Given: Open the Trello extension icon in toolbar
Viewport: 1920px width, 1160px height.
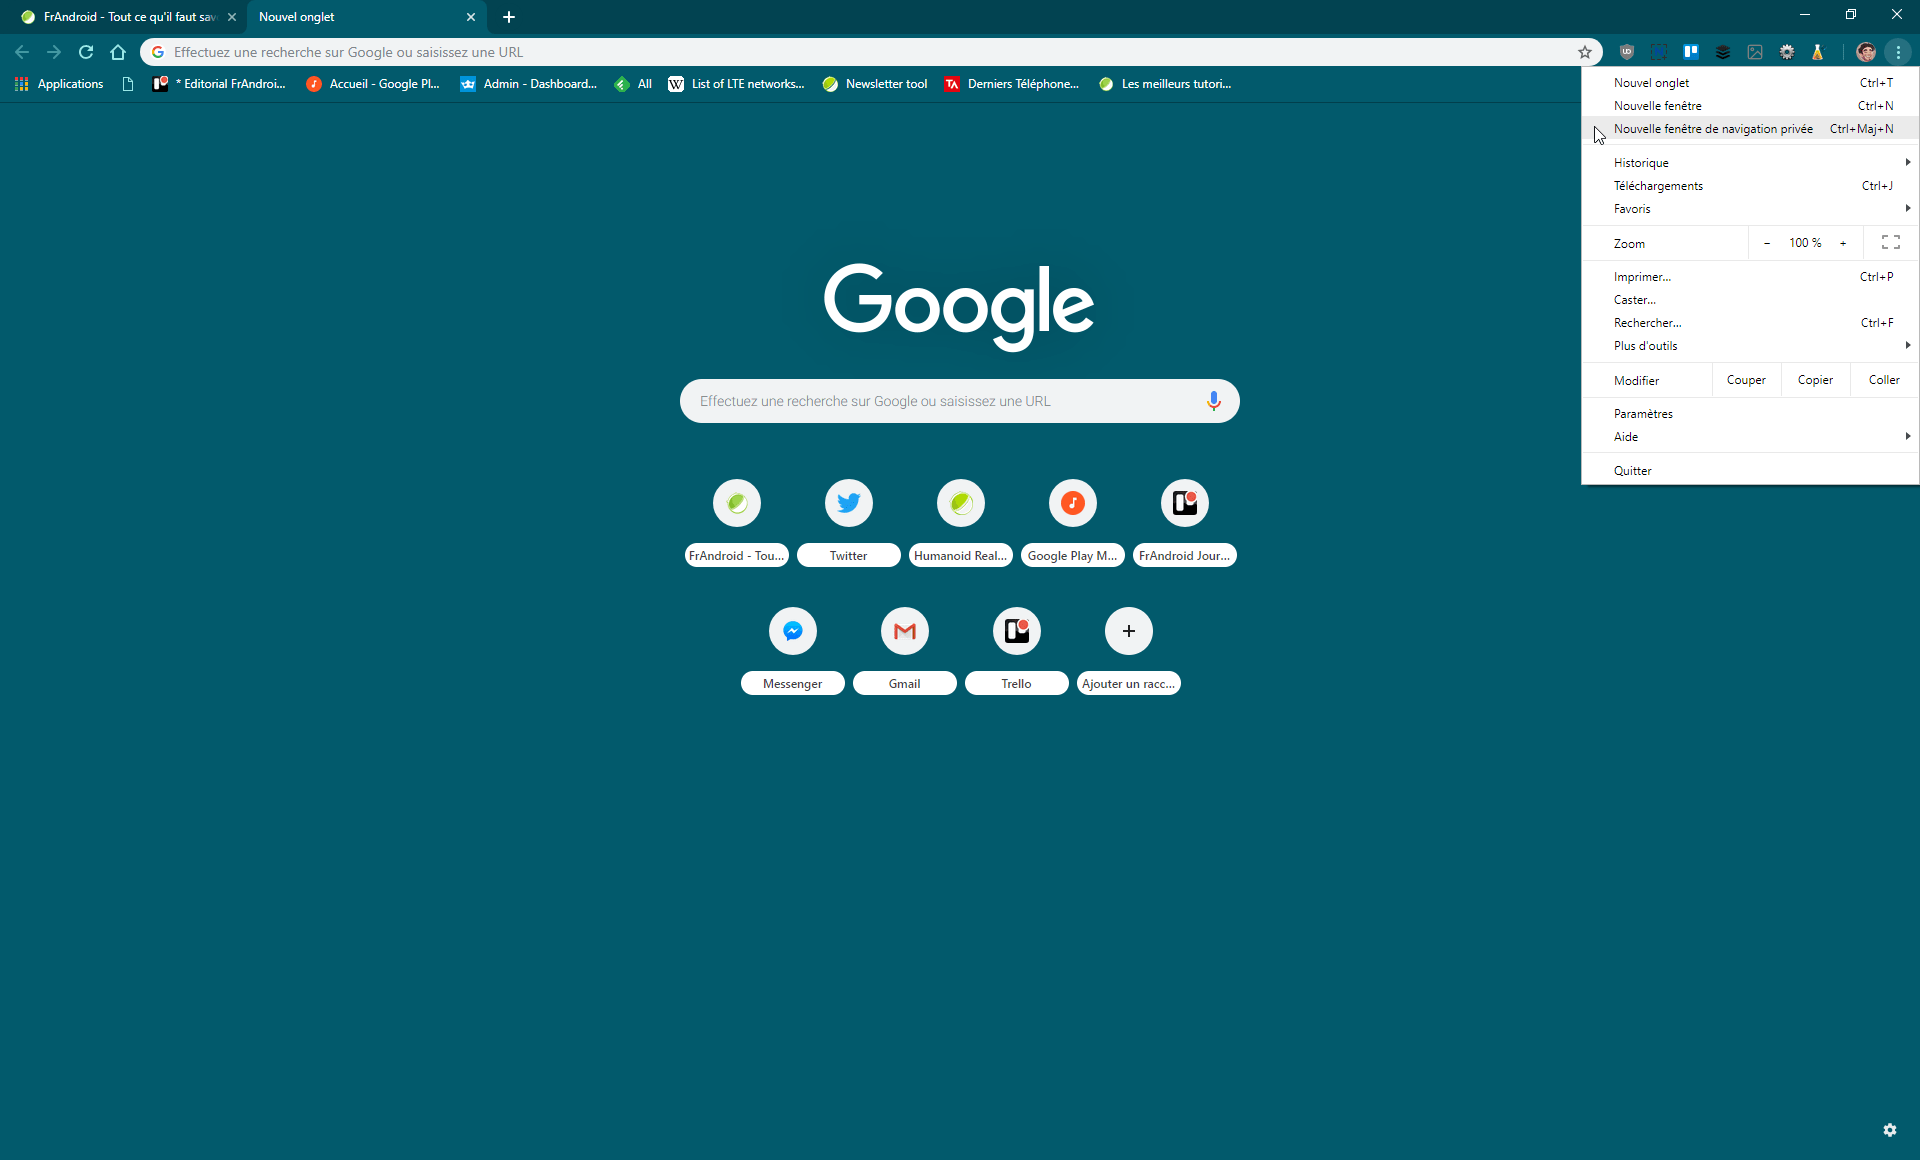Looking at the screenshot, I should tap(1691, 52).
